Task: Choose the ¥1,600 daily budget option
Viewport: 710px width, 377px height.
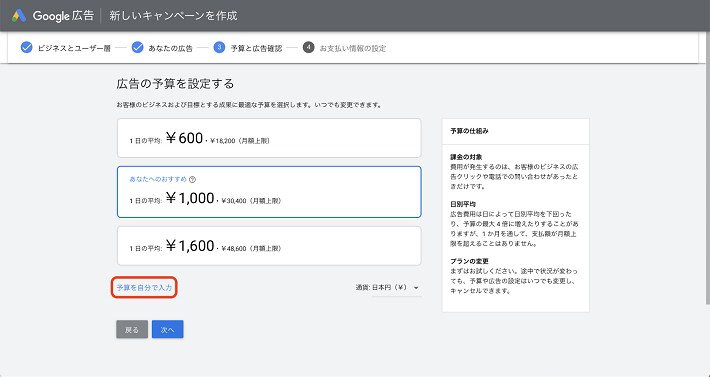Action: click(x=269, y=246)
